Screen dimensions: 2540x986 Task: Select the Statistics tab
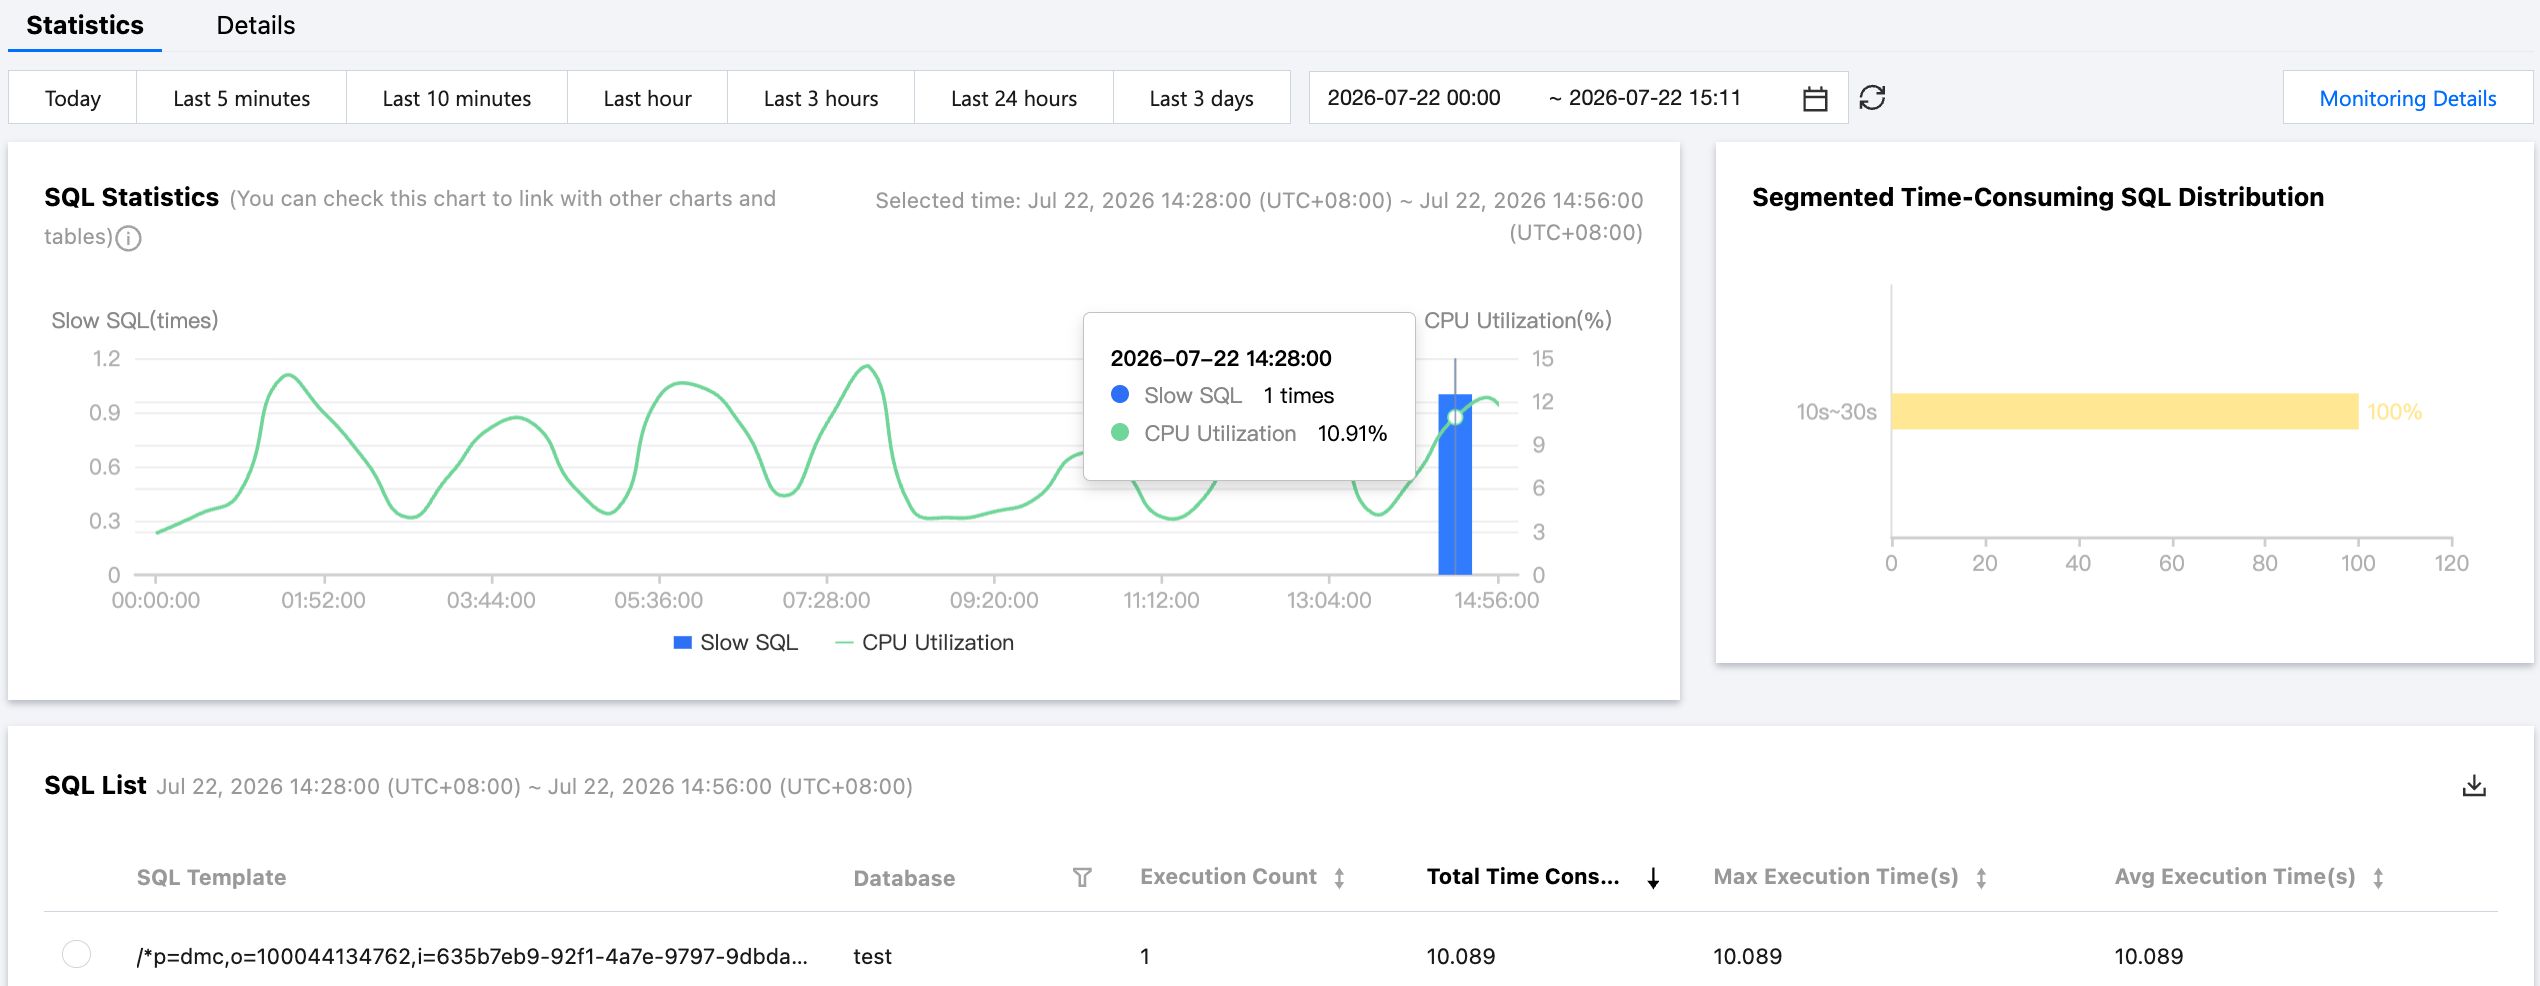[85, 26]
